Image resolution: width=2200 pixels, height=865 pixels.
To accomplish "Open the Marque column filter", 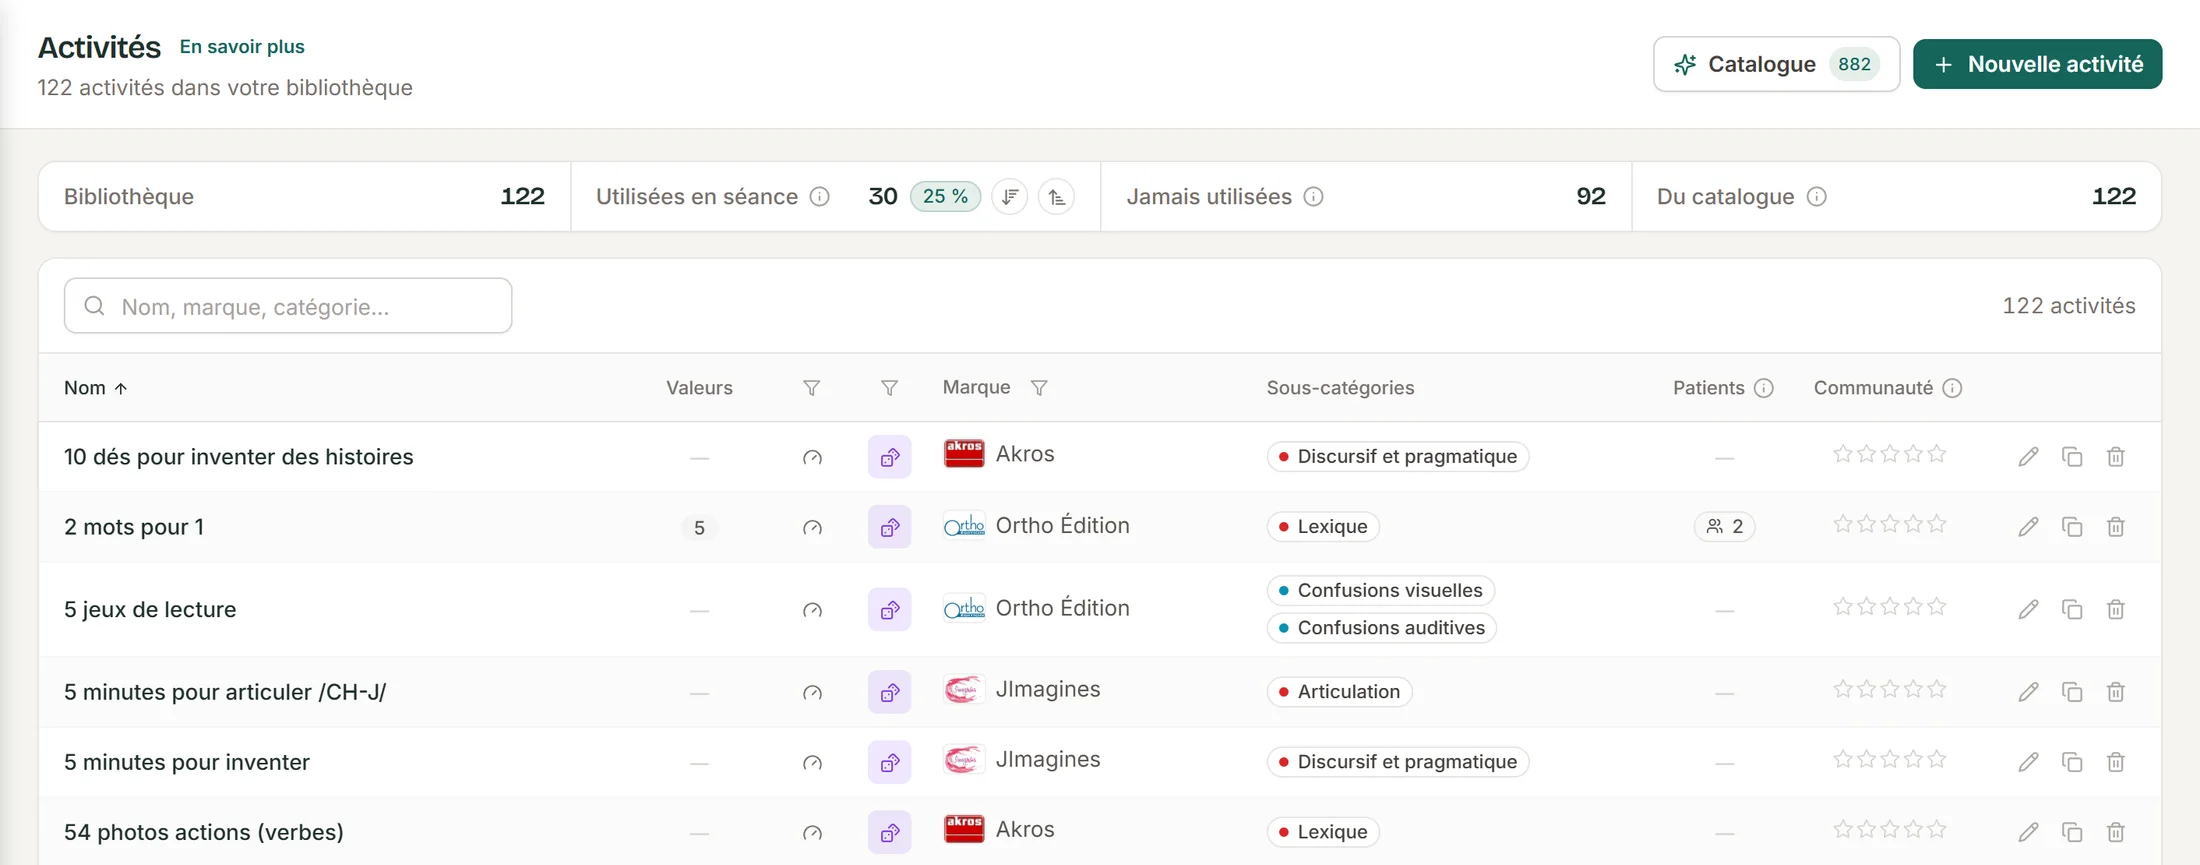I will pyautogui.click(x=1039, y=388).
